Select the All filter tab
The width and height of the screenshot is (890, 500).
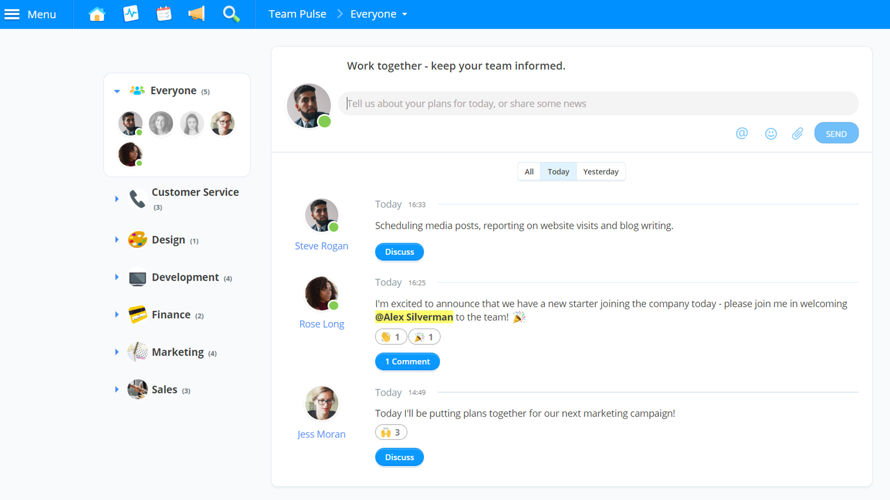tap(529, 172)
